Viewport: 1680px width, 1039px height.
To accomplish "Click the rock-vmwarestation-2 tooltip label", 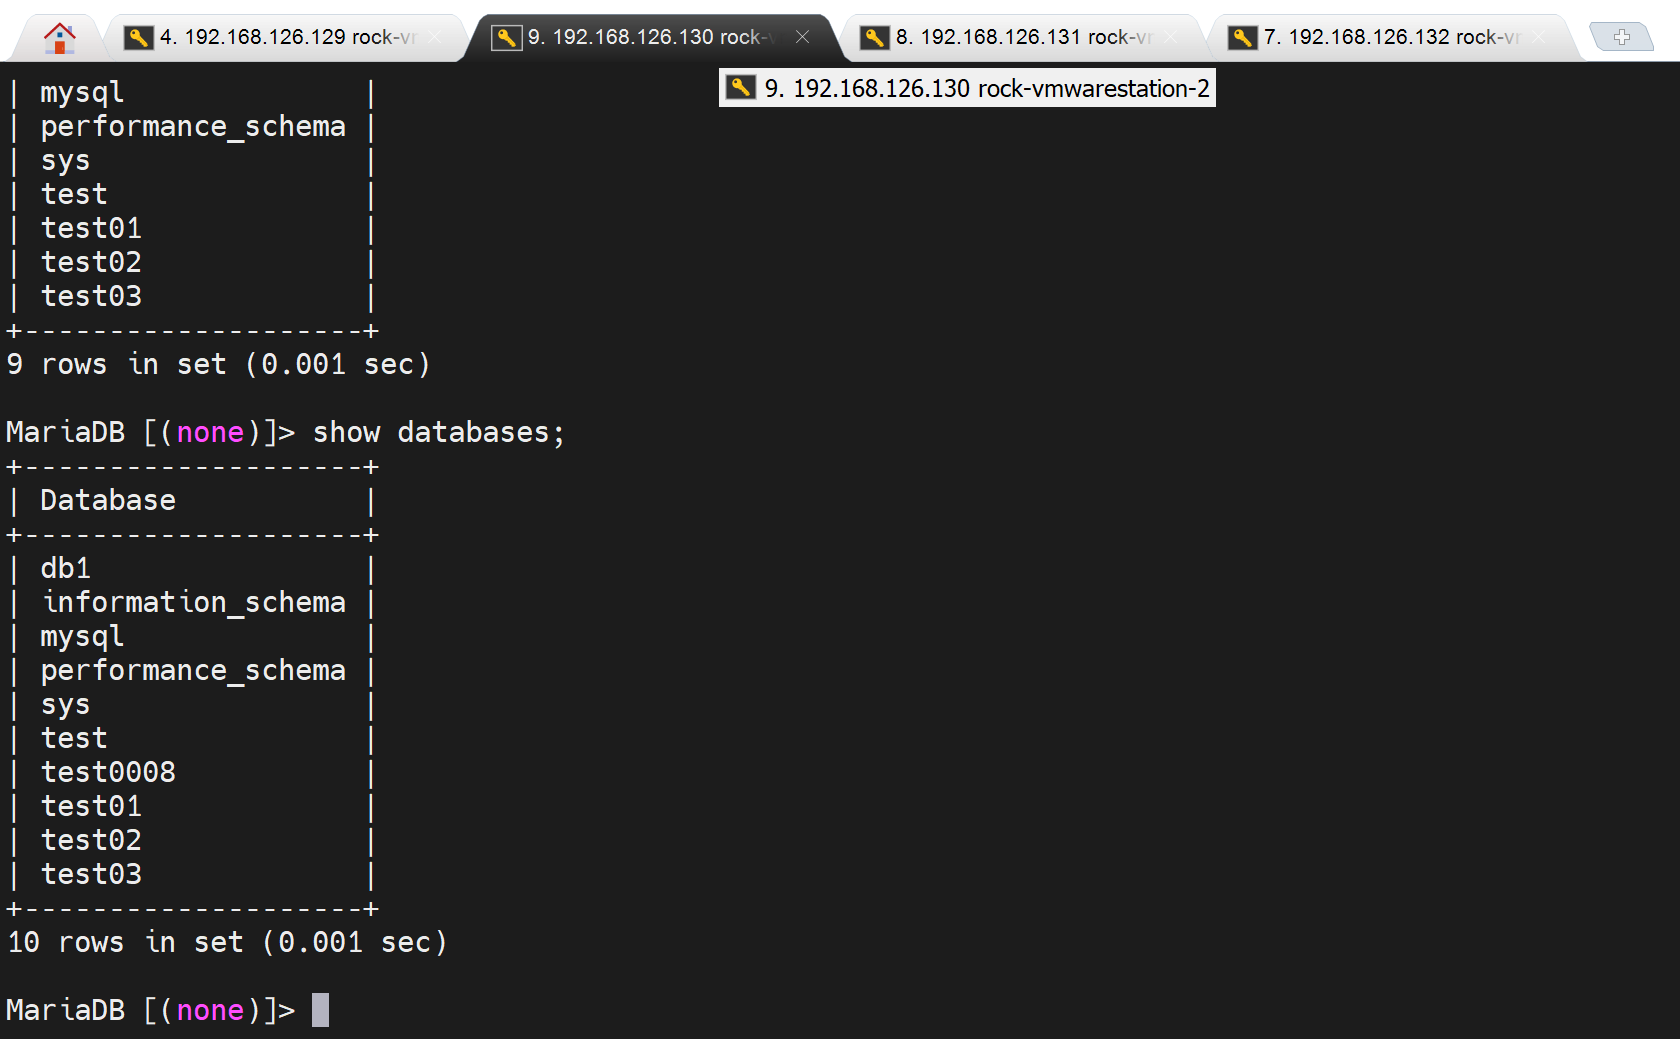I will tap(985, 89).
